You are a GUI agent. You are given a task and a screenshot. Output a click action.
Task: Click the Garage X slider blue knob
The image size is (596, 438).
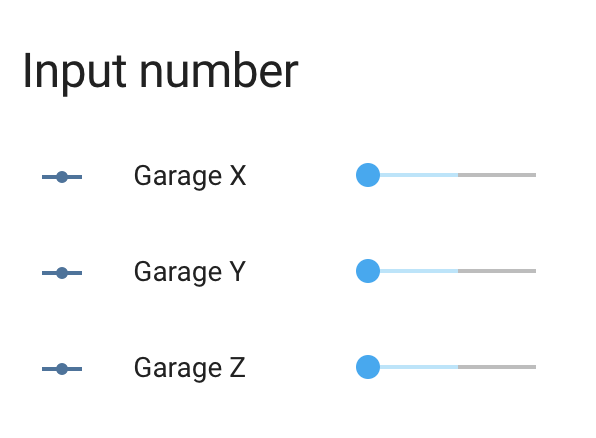pos(368,175)
